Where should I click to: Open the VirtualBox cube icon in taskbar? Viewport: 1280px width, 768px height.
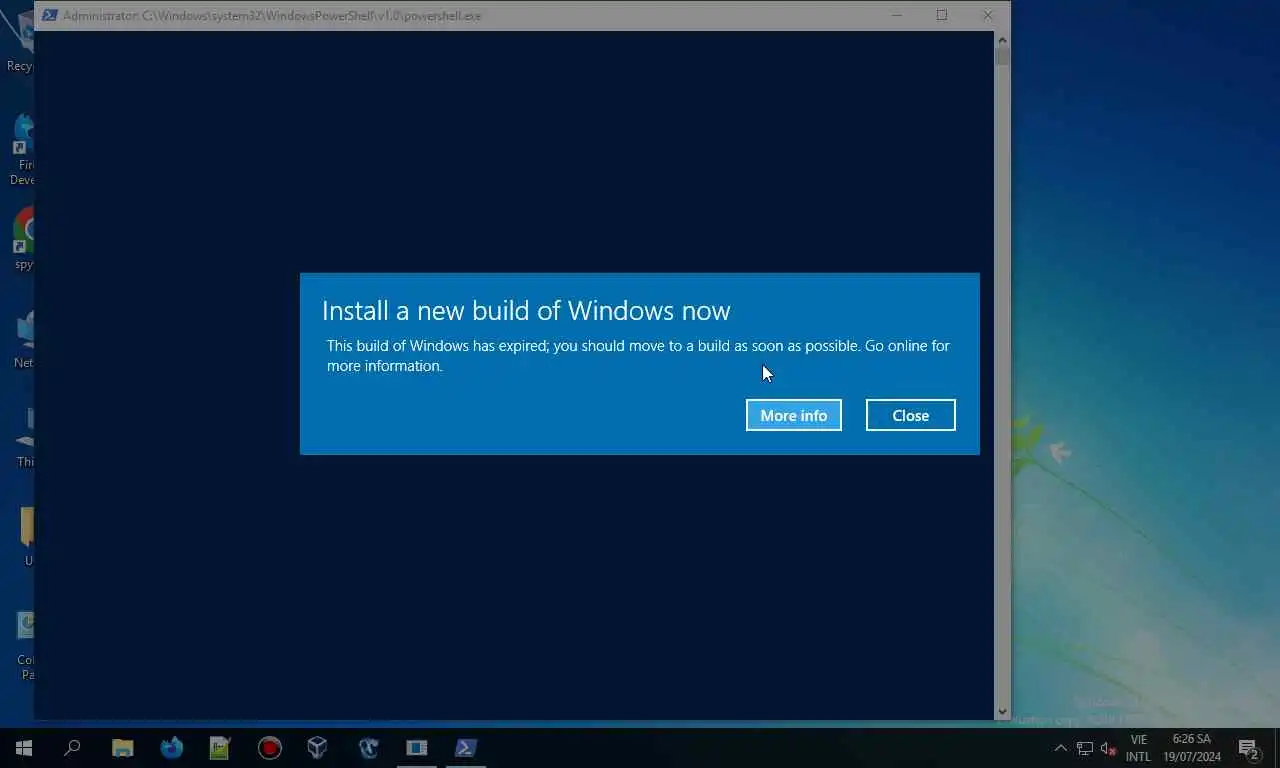[x=318, y=747]
